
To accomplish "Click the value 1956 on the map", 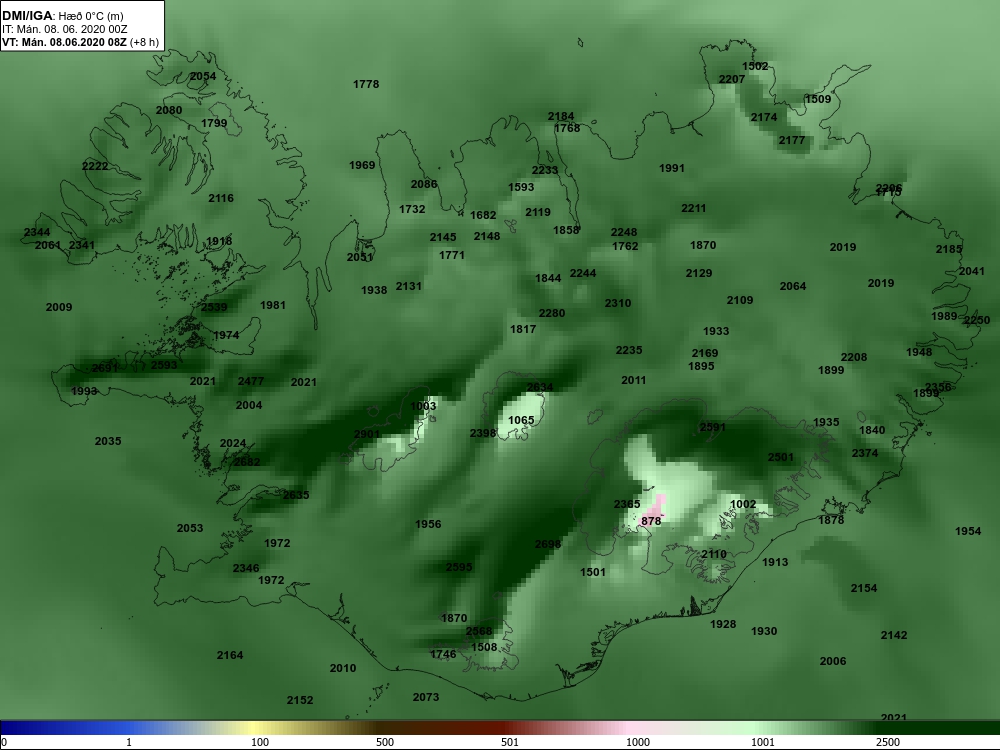I will pos(428,524).
